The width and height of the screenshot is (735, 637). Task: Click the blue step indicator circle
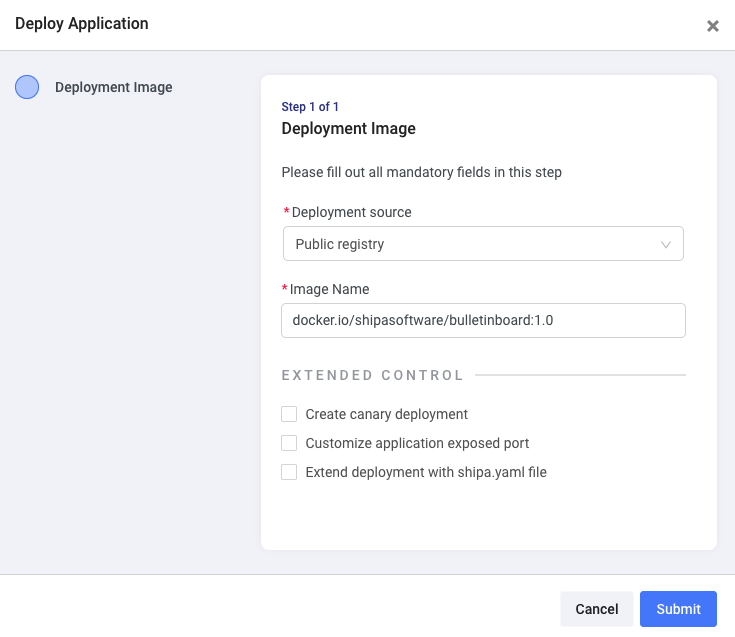pos(27,87)
